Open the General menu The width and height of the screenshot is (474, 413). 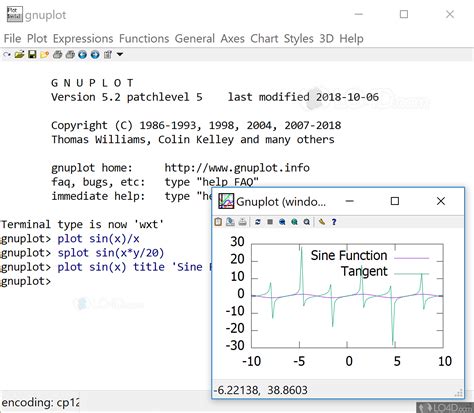coord(195,39)
